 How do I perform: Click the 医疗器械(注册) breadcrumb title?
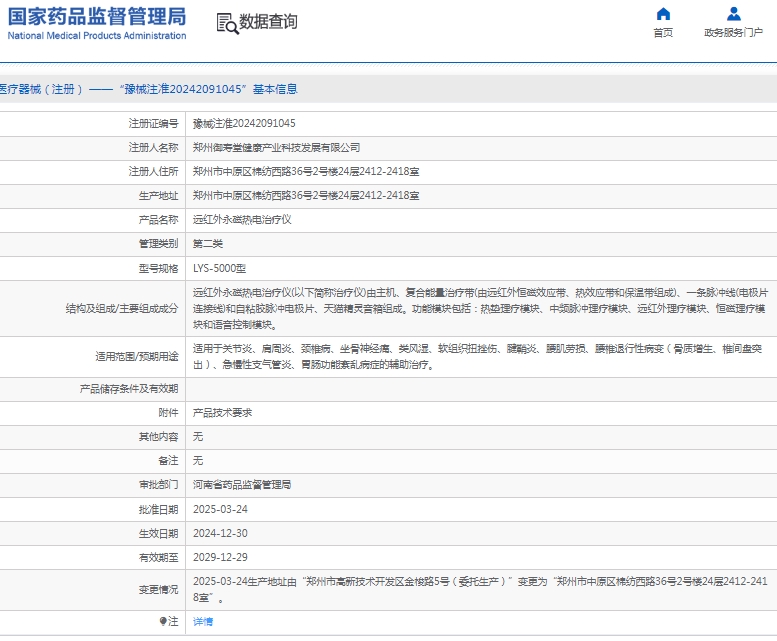pos(148,89)
